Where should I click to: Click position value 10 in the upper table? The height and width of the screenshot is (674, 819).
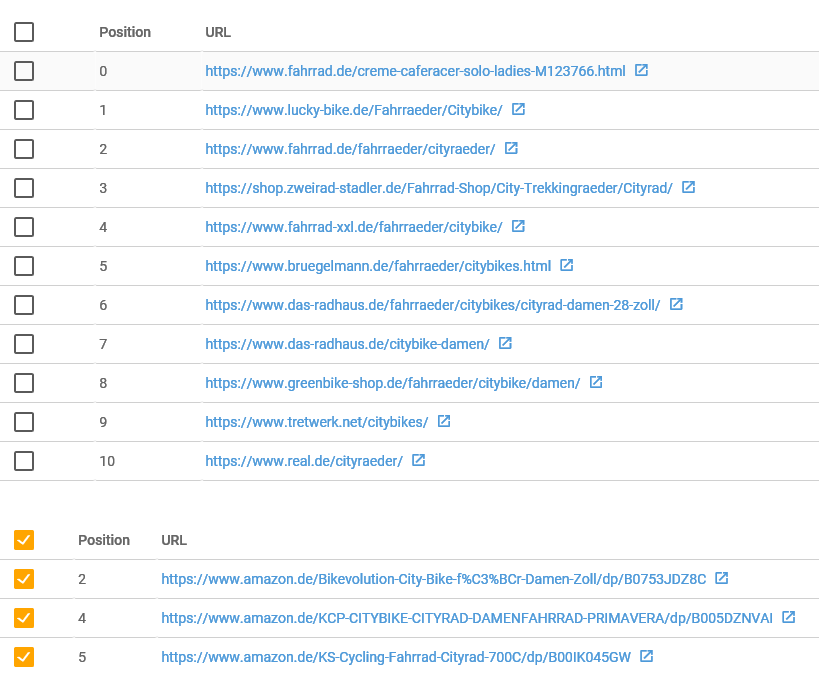[107, 461]
